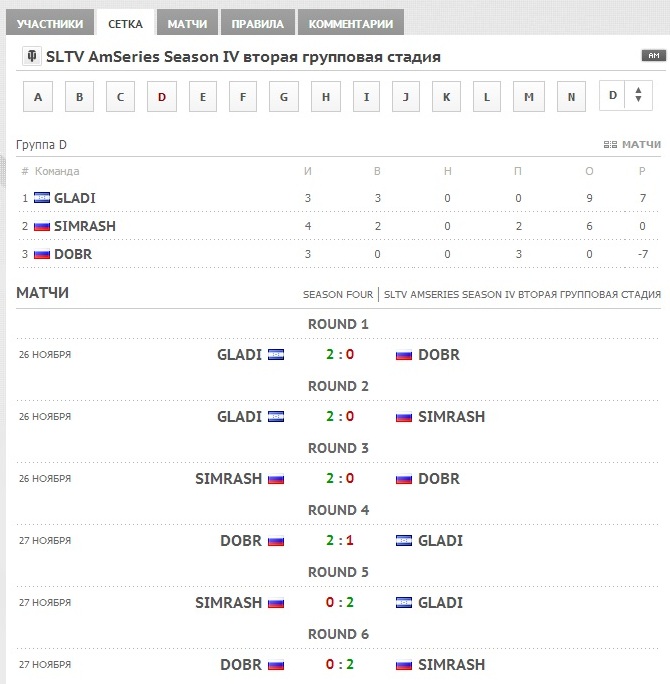
Task: Click the World of Tanks game icon
Action: (32, 56)
